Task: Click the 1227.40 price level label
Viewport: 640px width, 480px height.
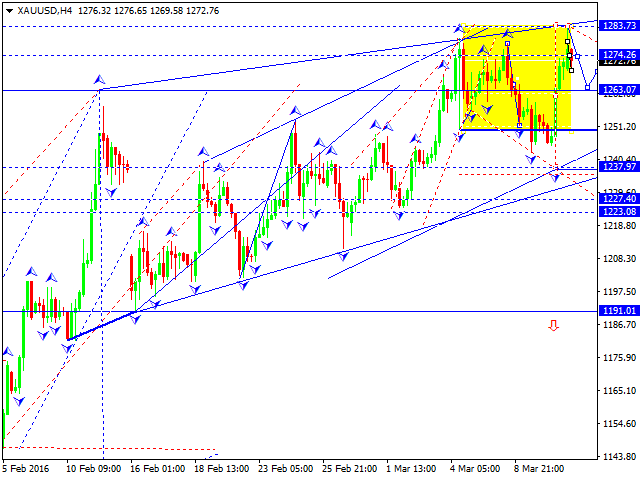Action: (619, 198)
